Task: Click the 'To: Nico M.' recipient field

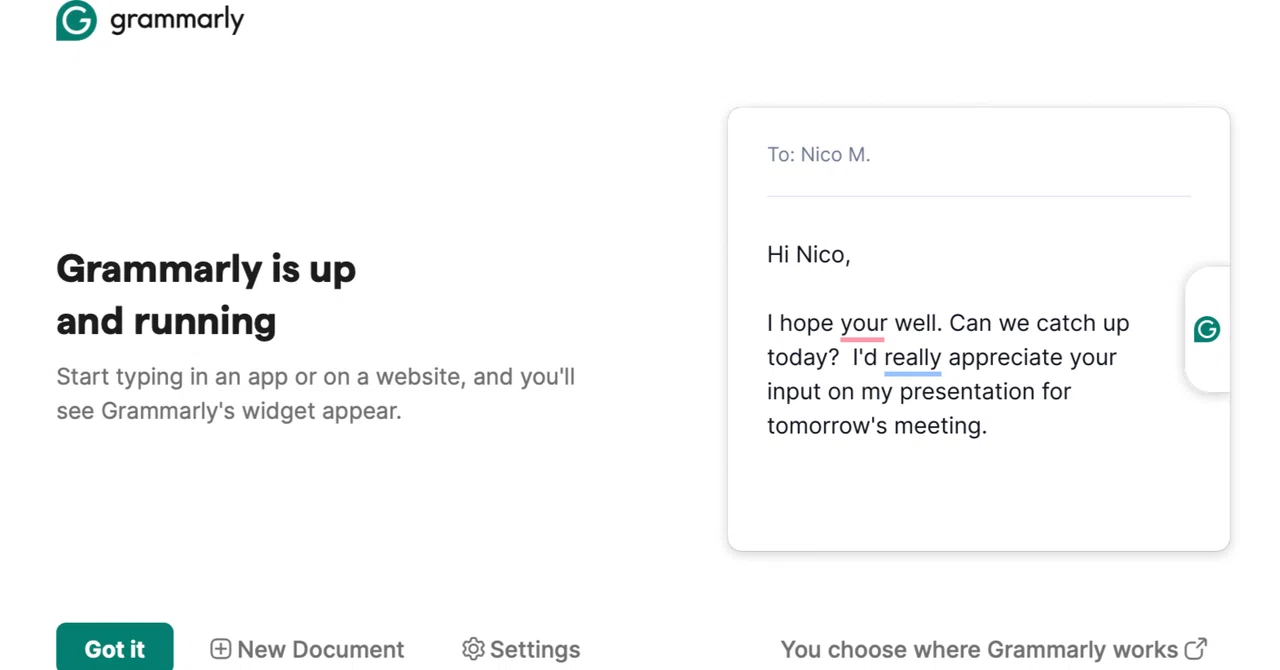Action: (x=819, y=155)
